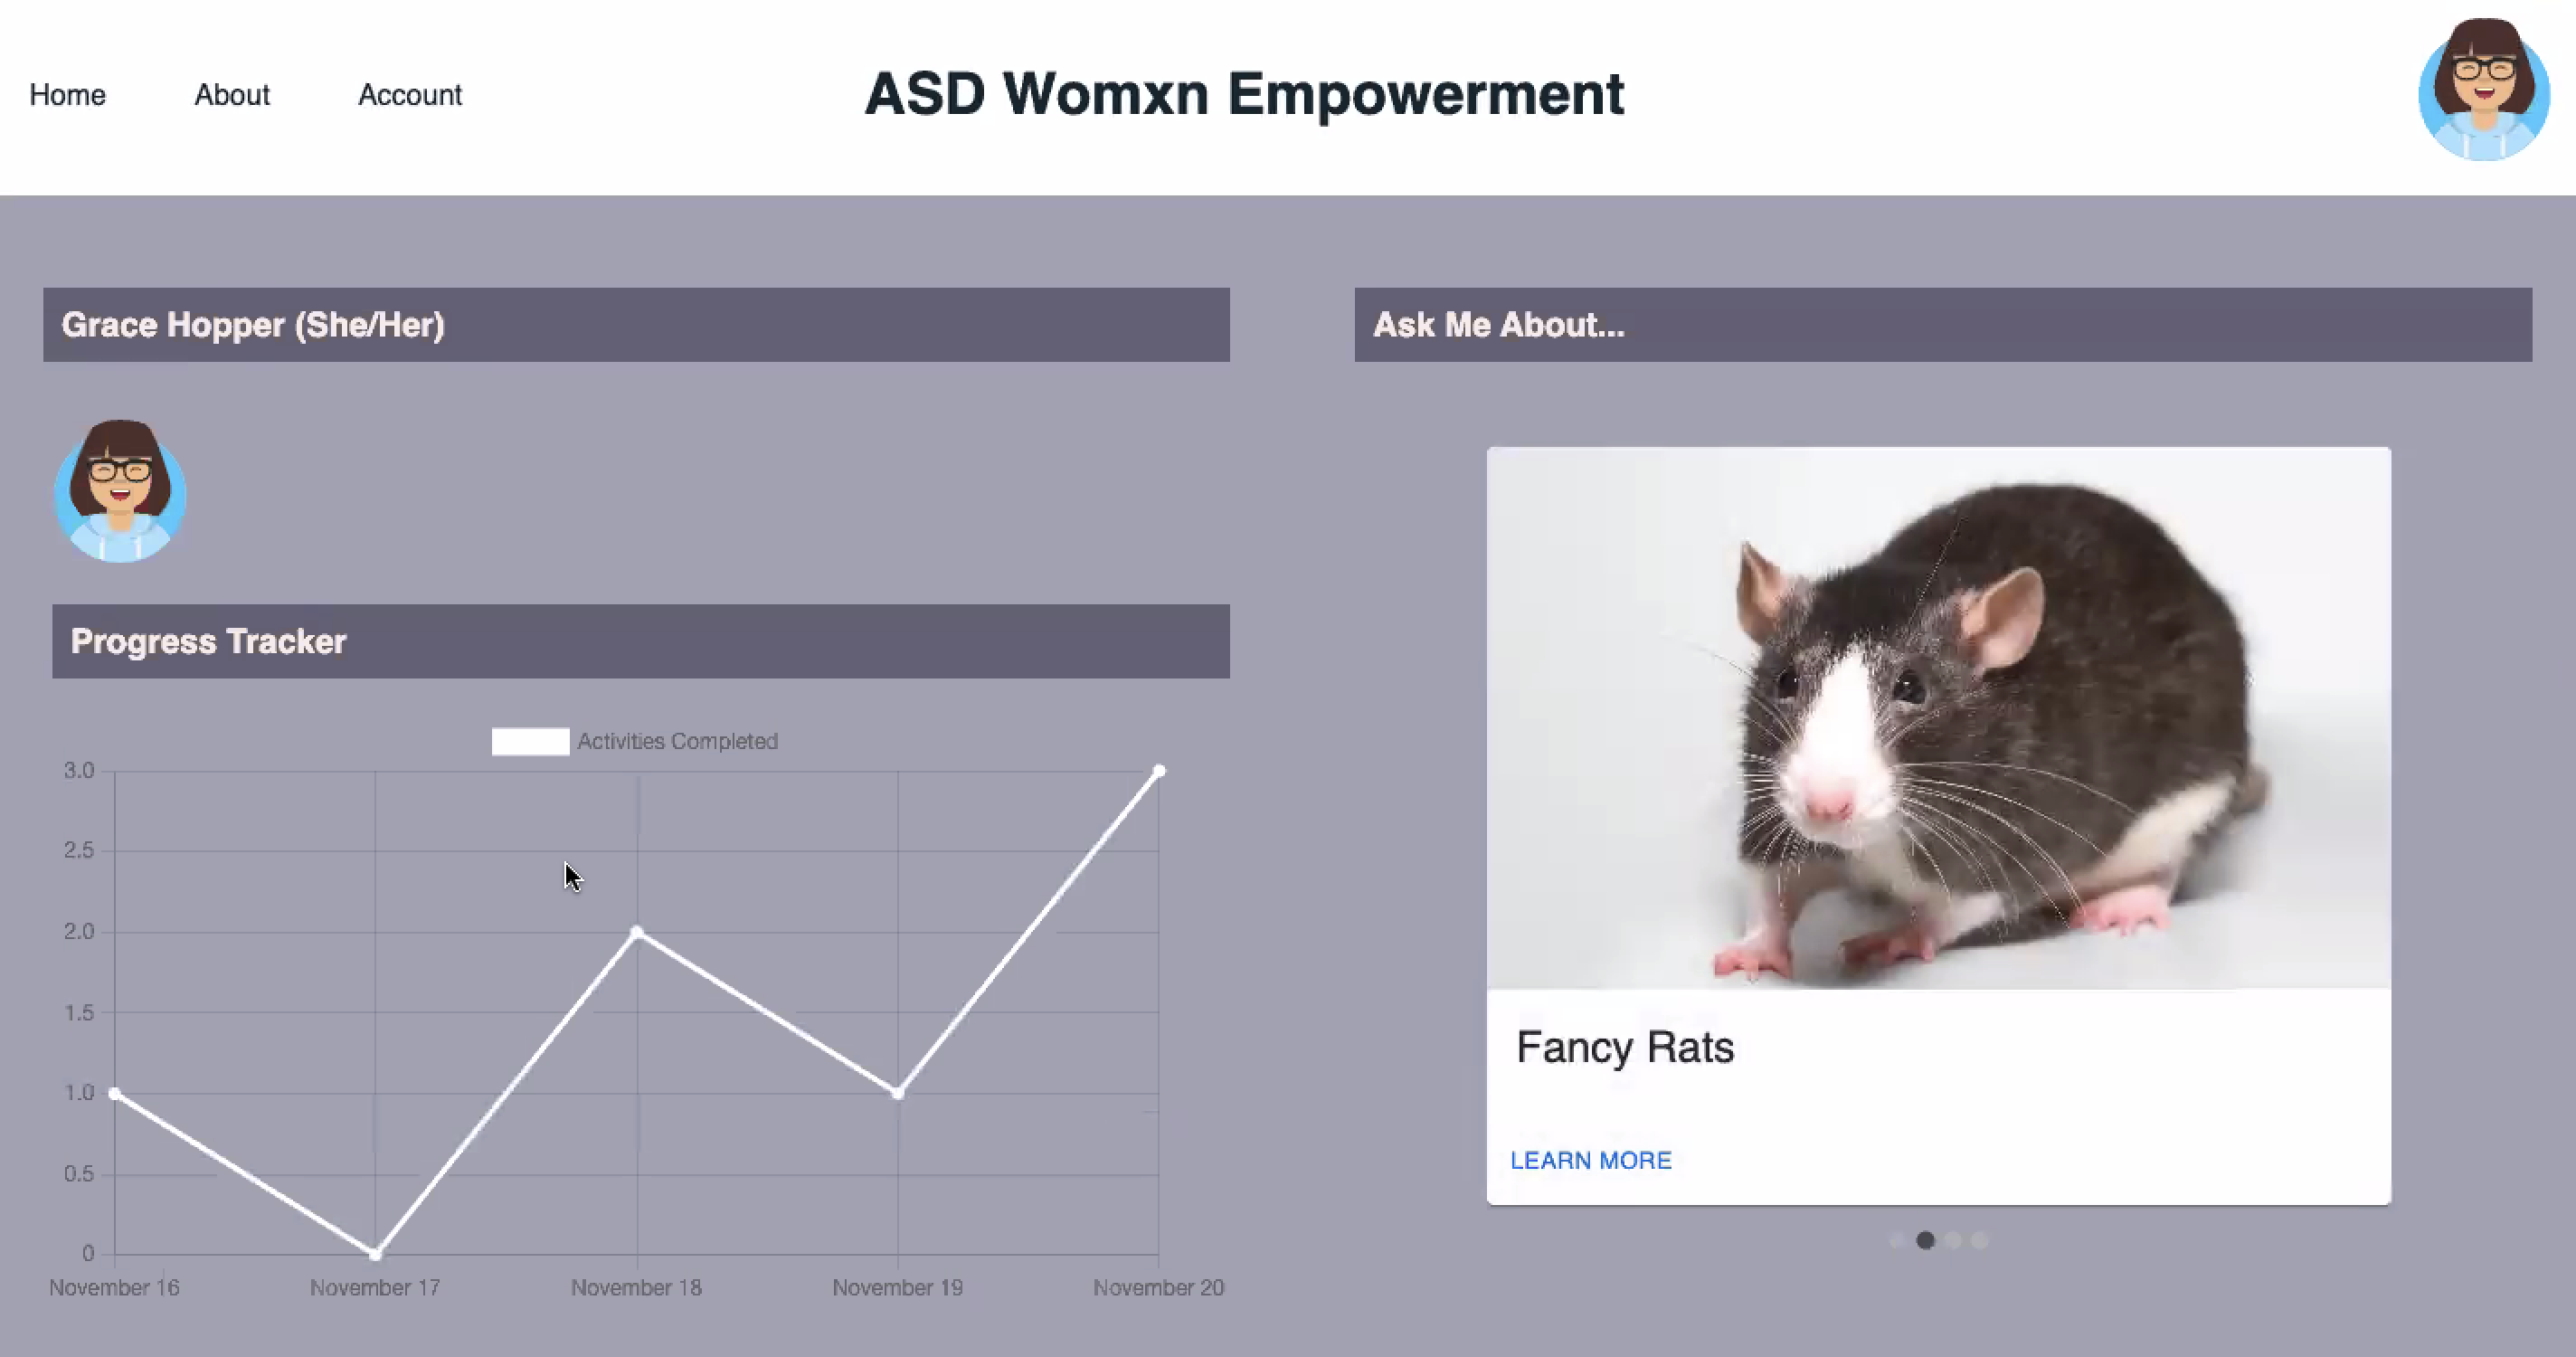
Task: Click the Fancy Rats card title
Action: point(1625,1047)
